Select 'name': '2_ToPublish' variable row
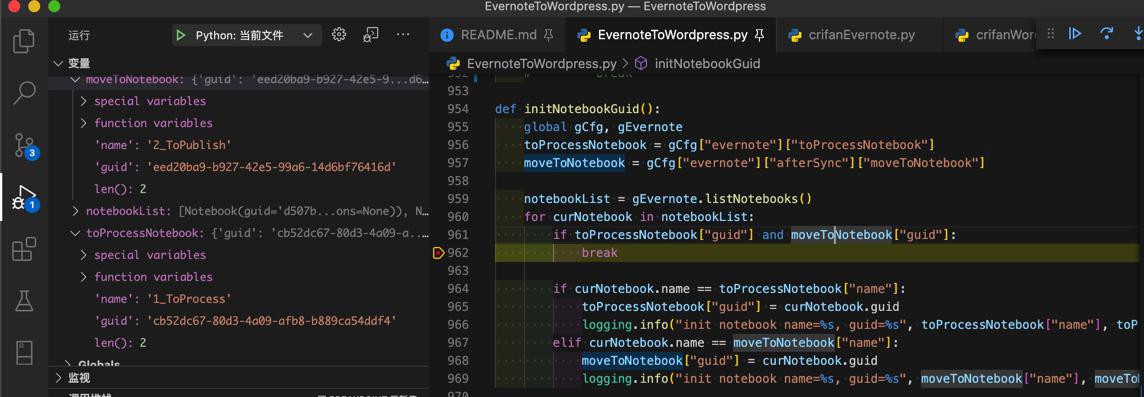The height and width of the screenshot is (397, 1144). [x=239, y=145]
